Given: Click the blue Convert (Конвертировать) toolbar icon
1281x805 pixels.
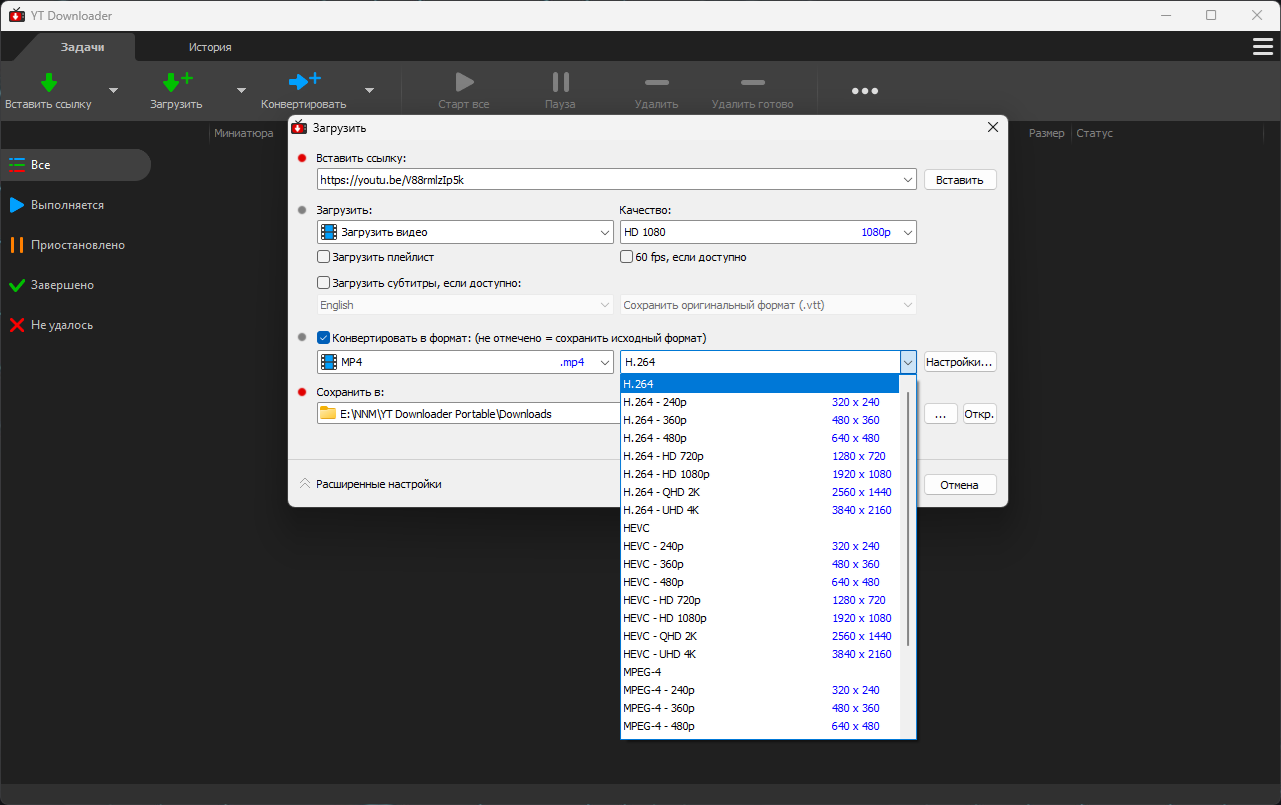Looking at the screenshot, I should click(x=304, y=82).
